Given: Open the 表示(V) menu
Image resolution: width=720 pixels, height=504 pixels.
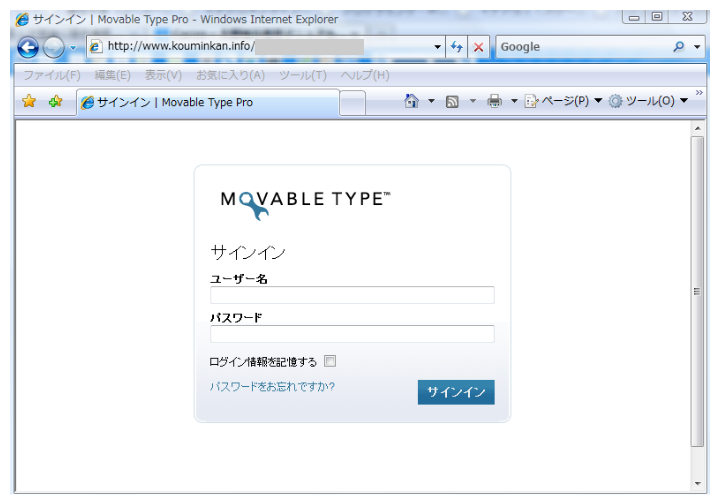Looking at the screenshot, I should click(163, 75).
